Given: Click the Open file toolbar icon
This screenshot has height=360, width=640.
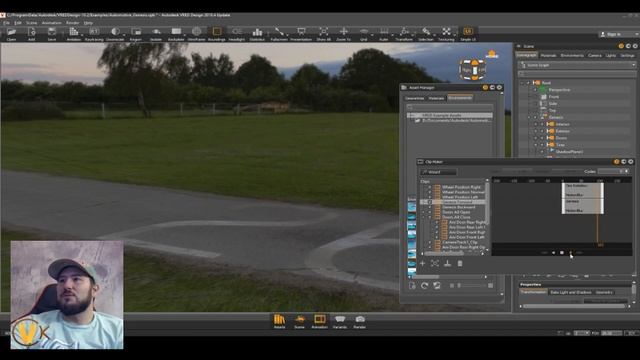Looking at the screenshot, I should [11, 32].
